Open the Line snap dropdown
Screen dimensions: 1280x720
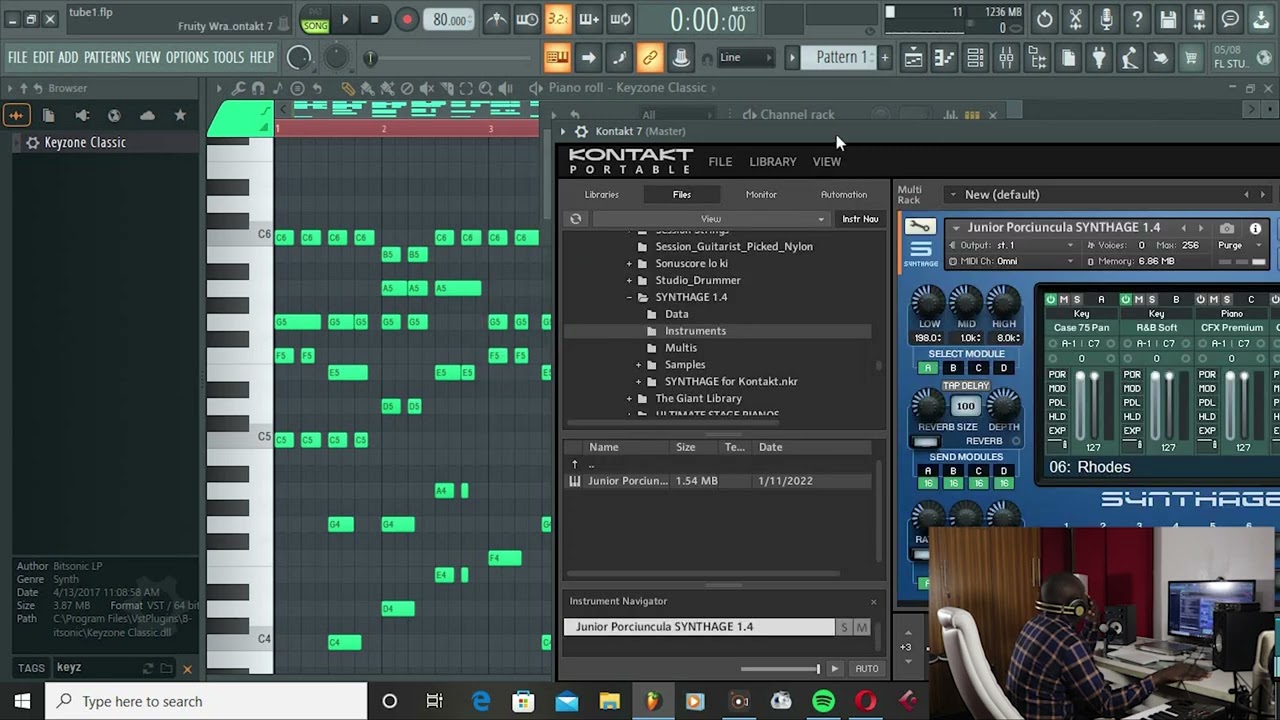click(x=747, y=58)
